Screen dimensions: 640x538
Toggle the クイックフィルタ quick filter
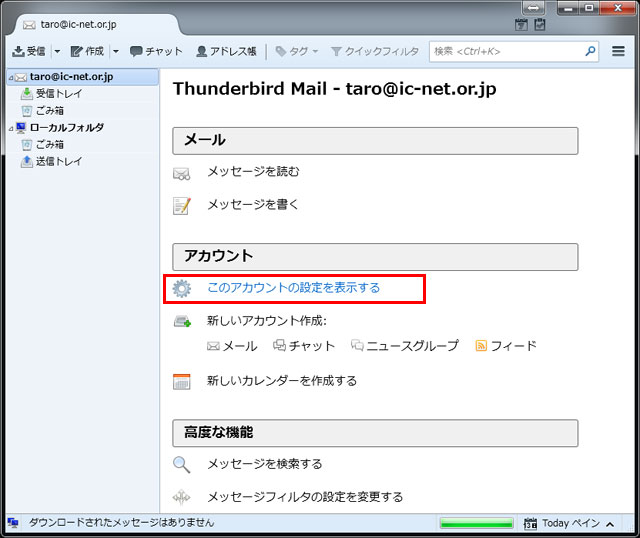[375, 51]
